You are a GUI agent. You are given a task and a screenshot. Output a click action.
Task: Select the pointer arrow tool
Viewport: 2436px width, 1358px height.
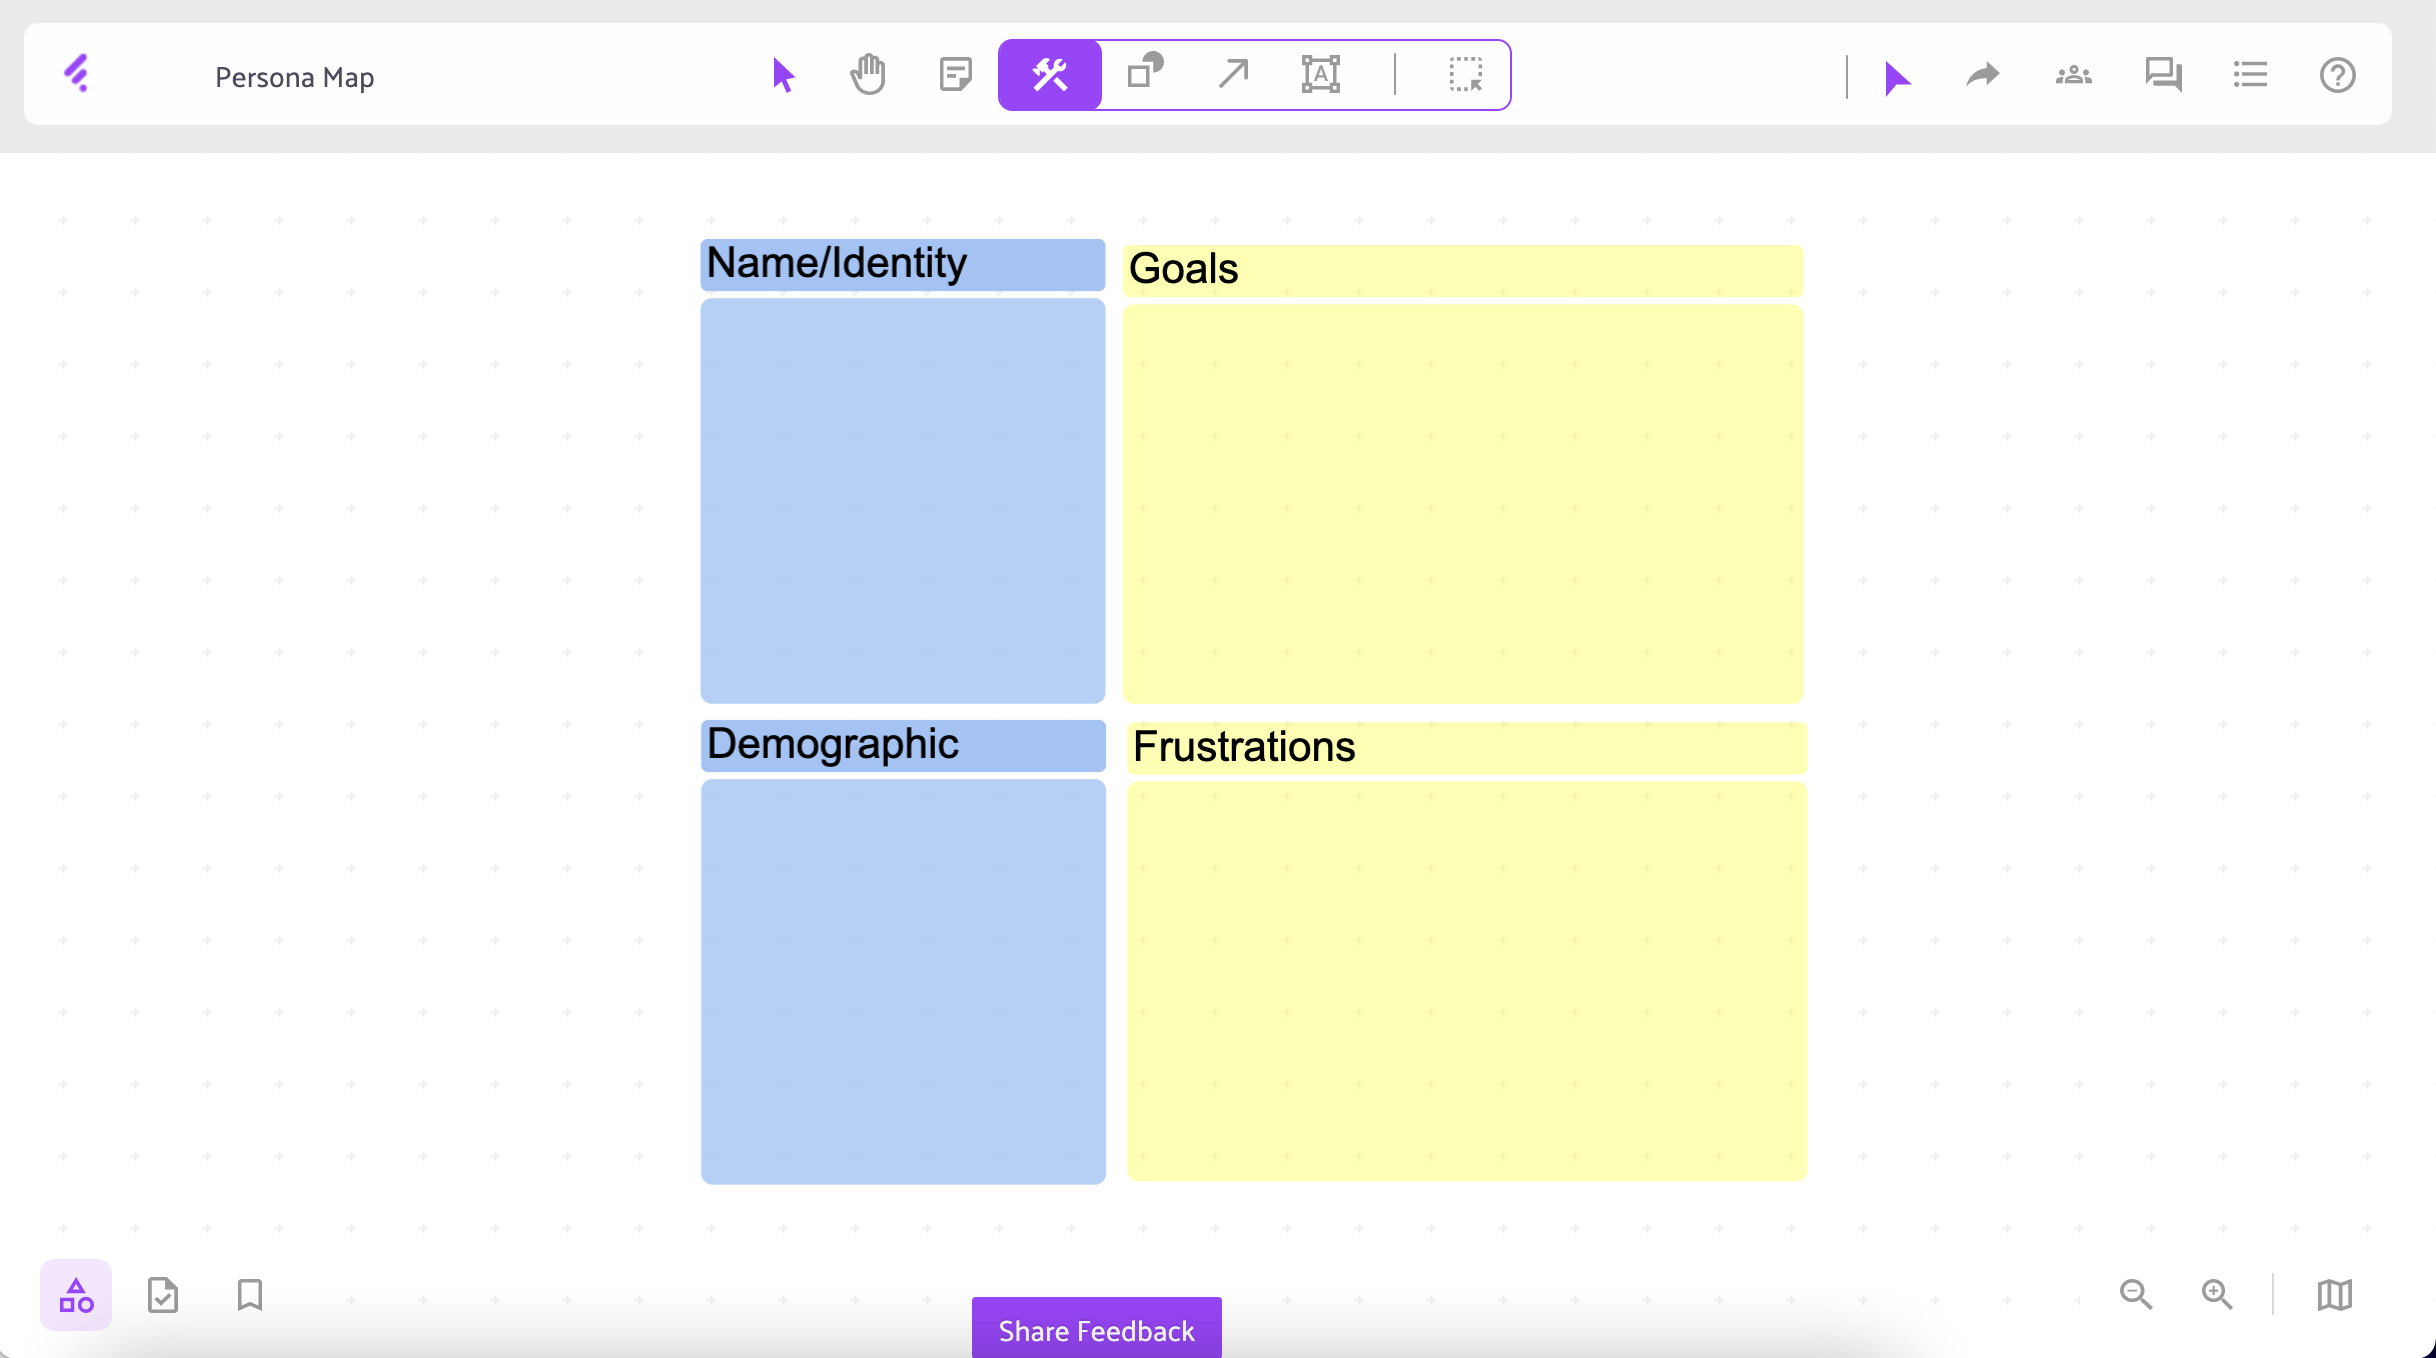click(x=783, y=75)
